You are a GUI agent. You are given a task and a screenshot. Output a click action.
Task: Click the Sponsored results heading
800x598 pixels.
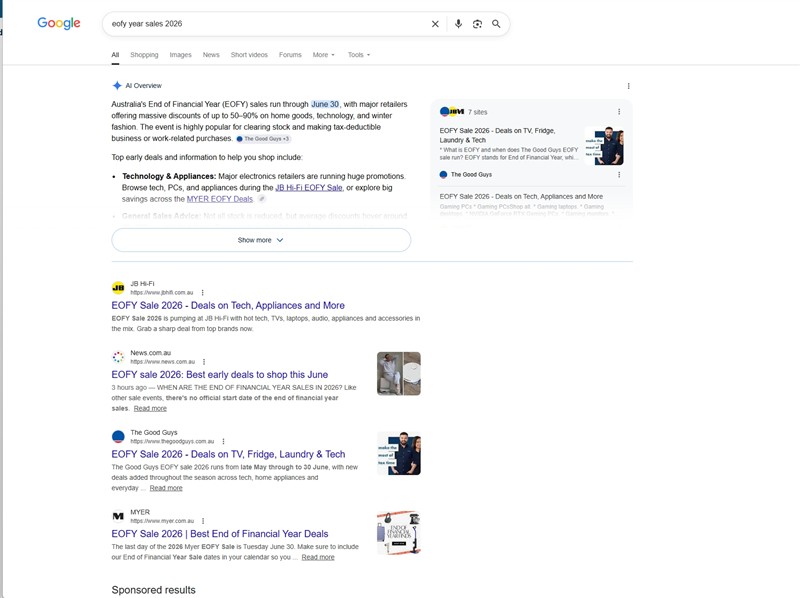click(154, 590)
